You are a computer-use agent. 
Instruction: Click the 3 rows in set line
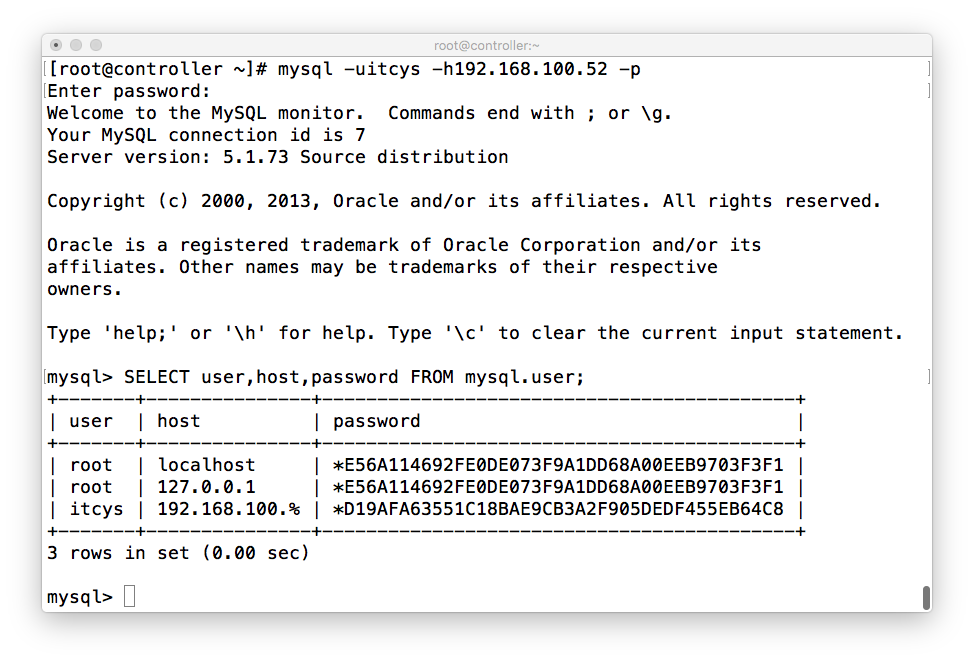coord(178,553)
